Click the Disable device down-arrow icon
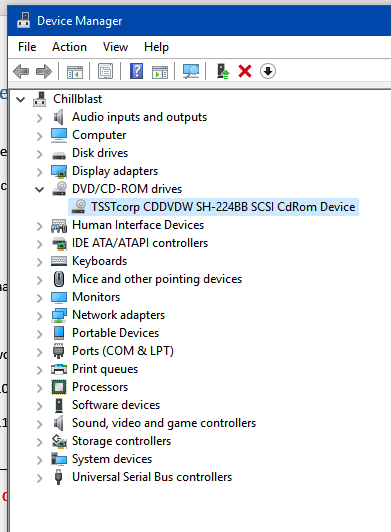 (x=268, y=71)
